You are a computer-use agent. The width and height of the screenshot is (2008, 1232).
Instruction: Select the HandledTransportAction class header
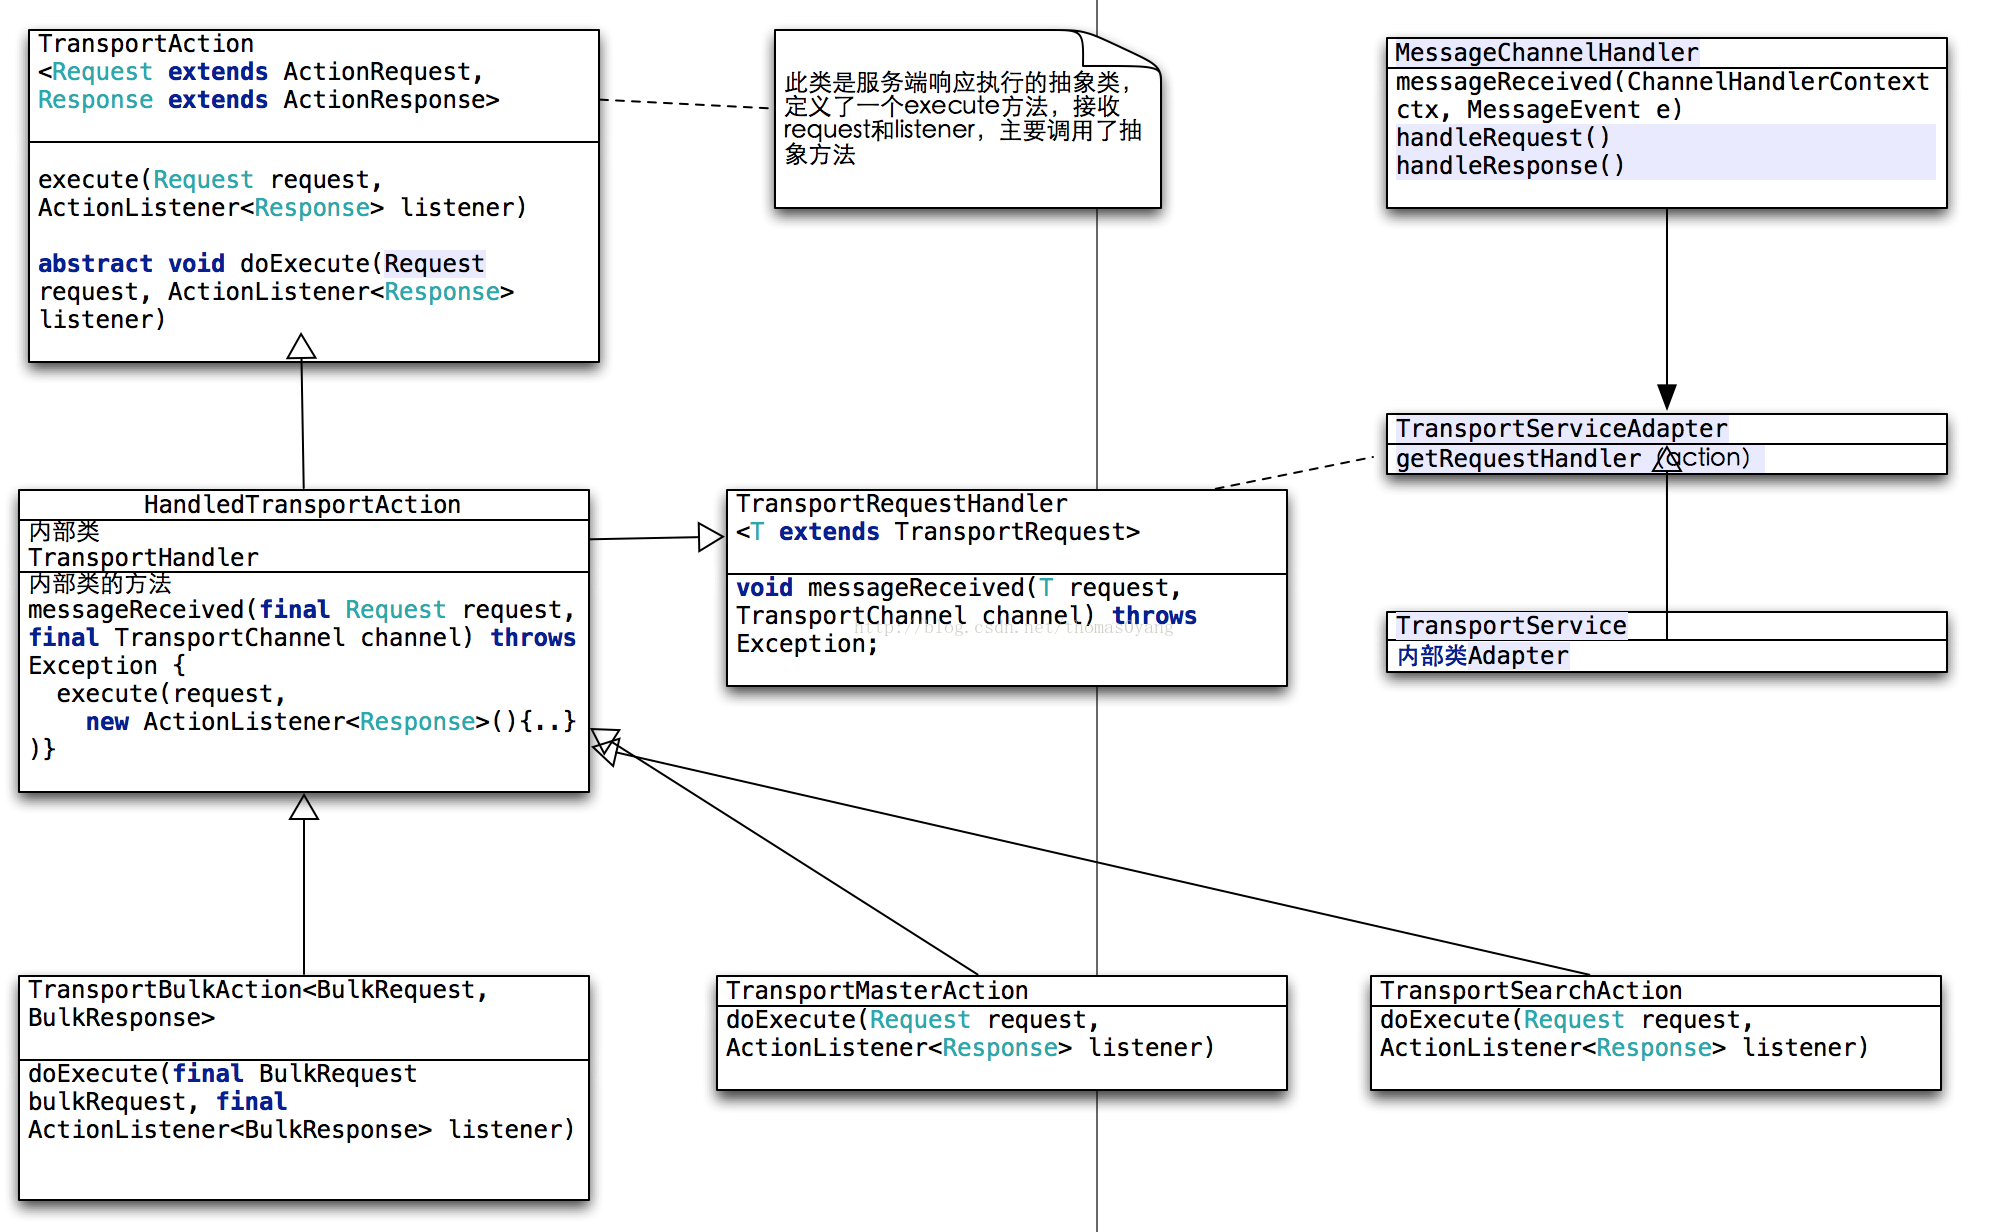[x=302, y=505]
